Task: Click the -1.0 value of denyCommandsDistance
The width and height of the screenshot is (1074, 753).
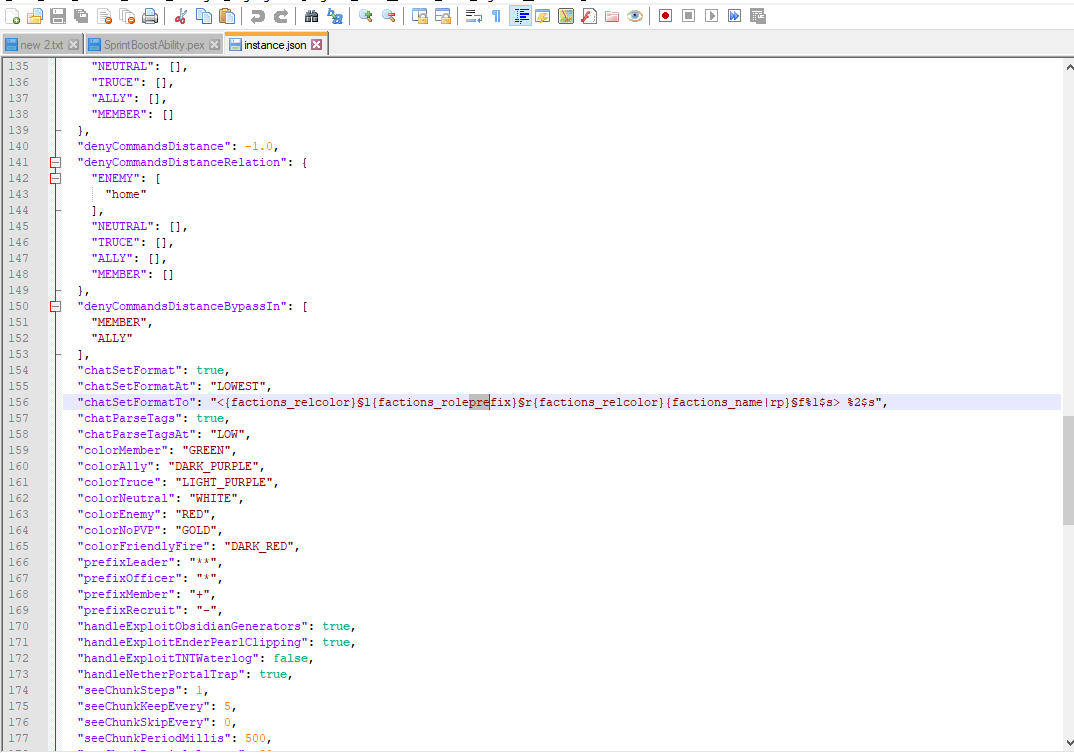Action: pyautogui.click(x=258, y=147)
